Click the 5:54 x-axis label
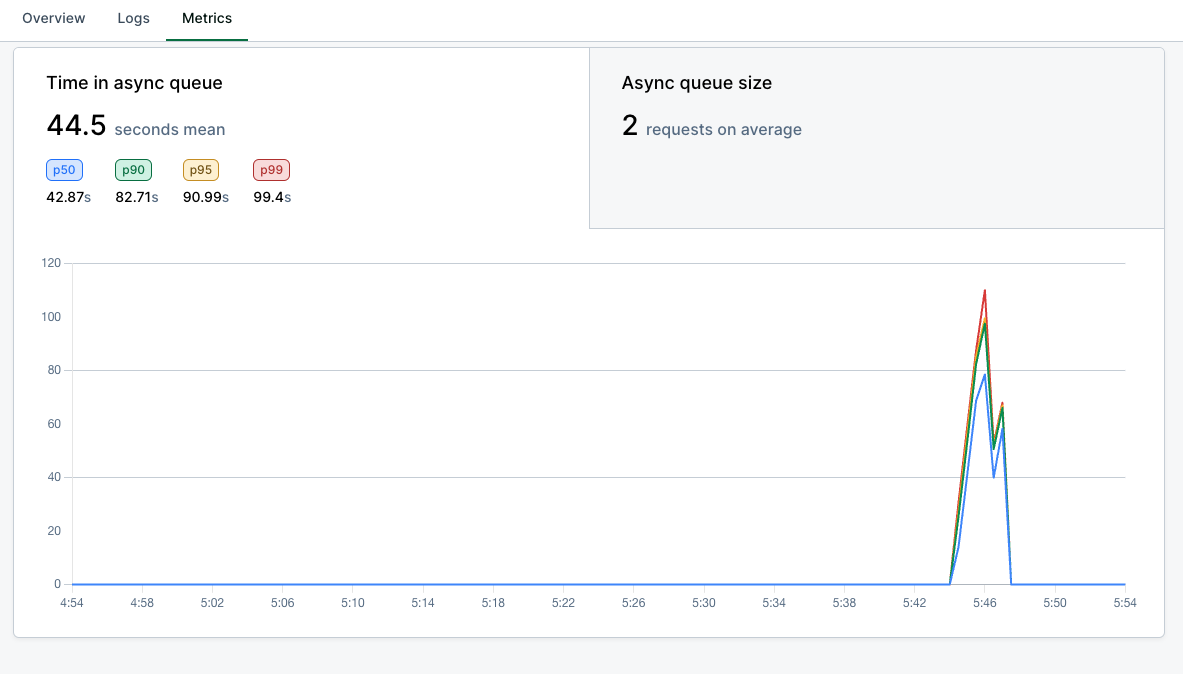This screenshot has height=674, width=1183. (x=1125, y=603)
